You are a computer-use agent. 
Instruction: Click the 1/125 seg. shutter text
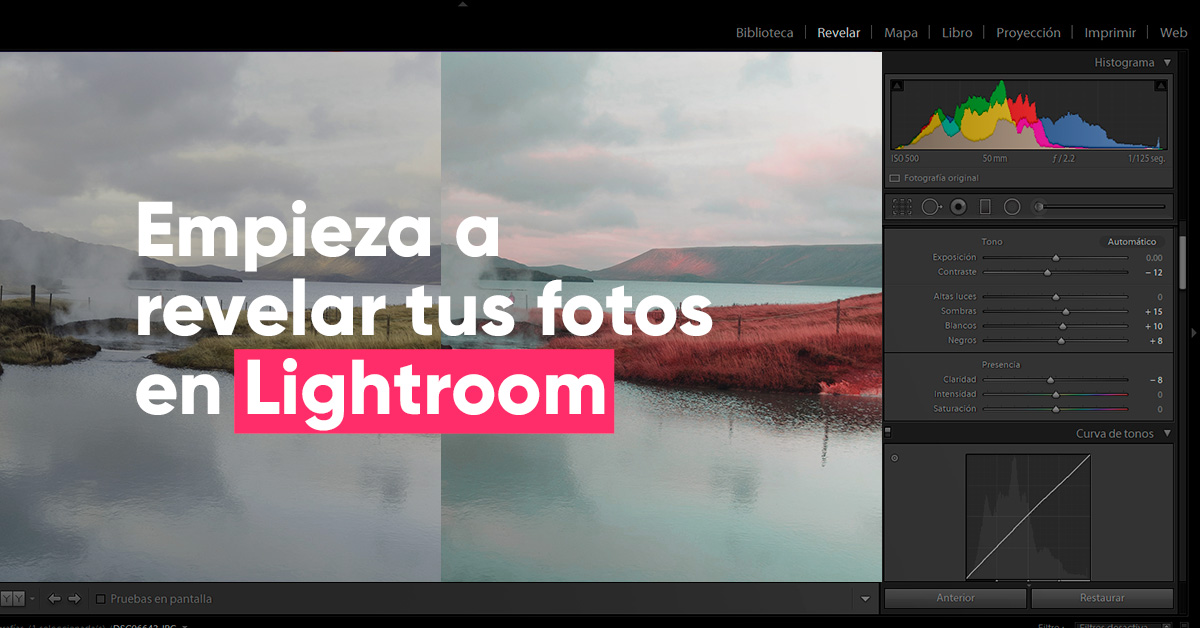click(x=1146, y=158)
